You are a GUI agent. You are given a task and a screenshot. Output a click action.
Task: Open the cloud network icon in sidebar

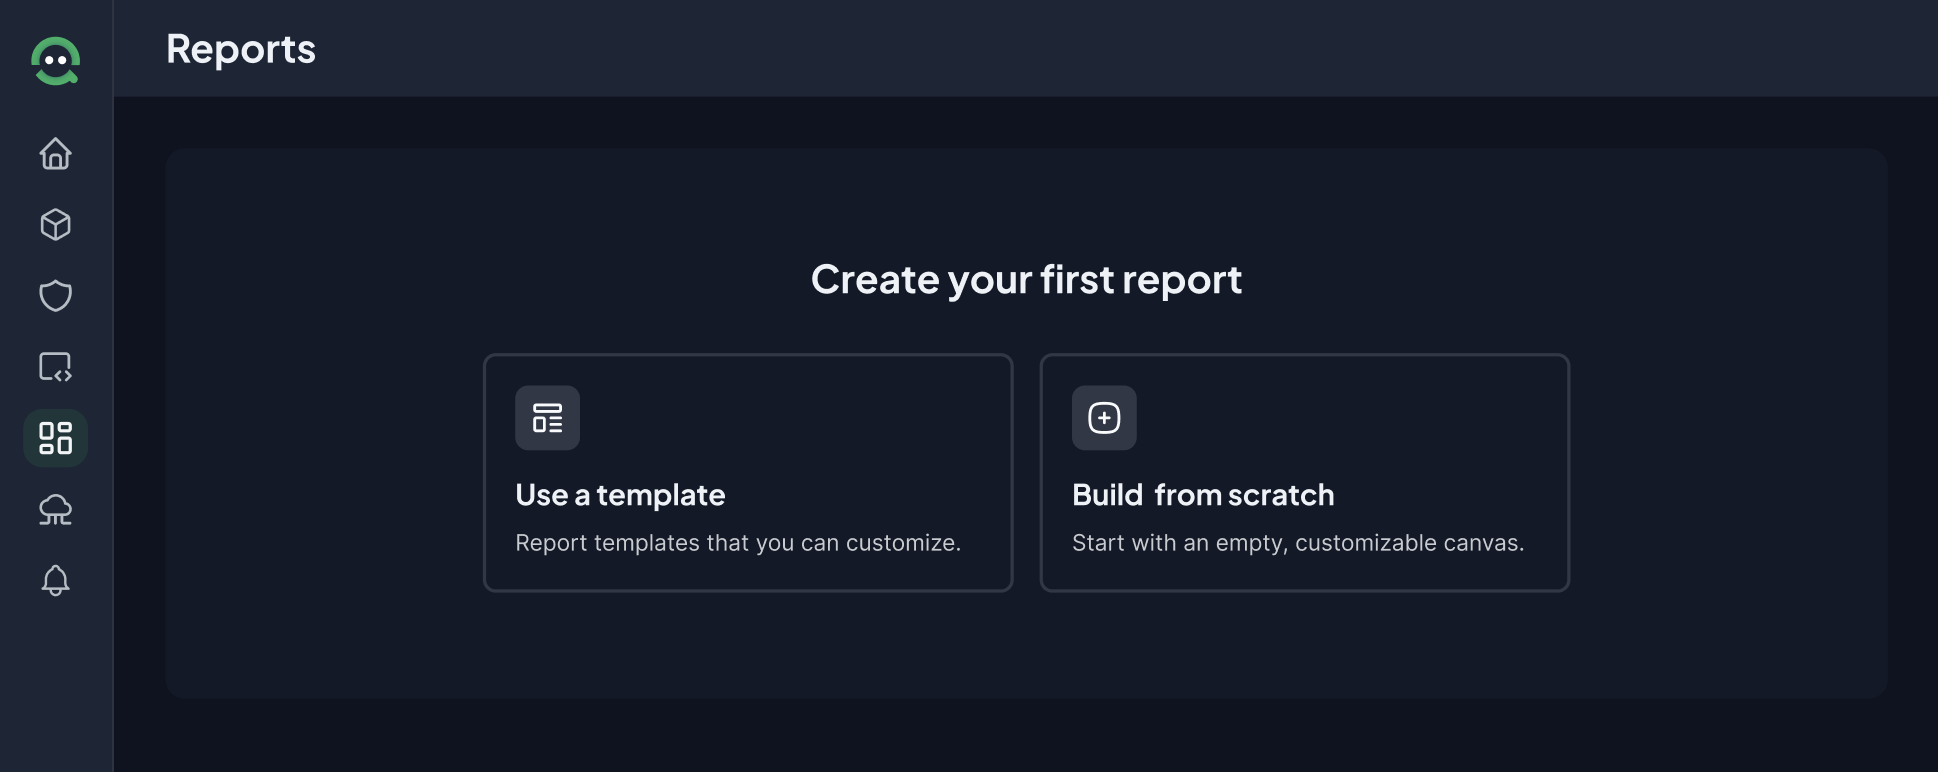coord(56,510)
